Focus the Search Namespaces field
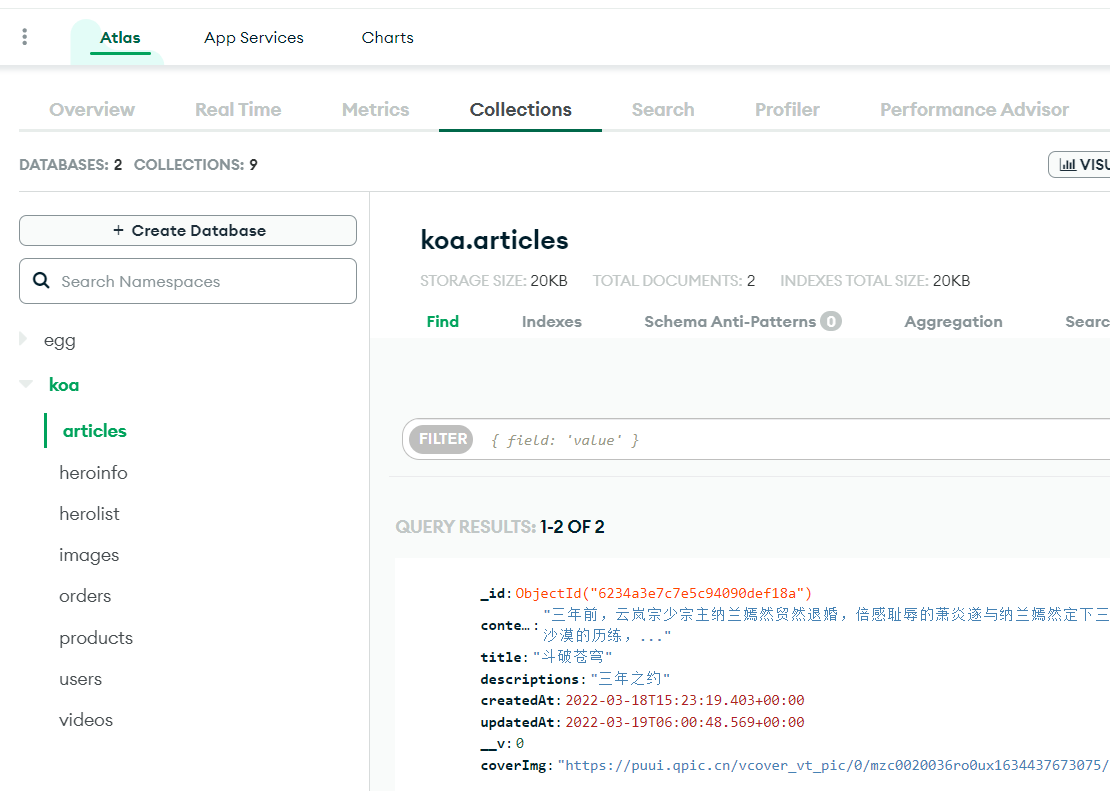The height and width of the screenshot is (791, 1110). (x=200, y=281)
